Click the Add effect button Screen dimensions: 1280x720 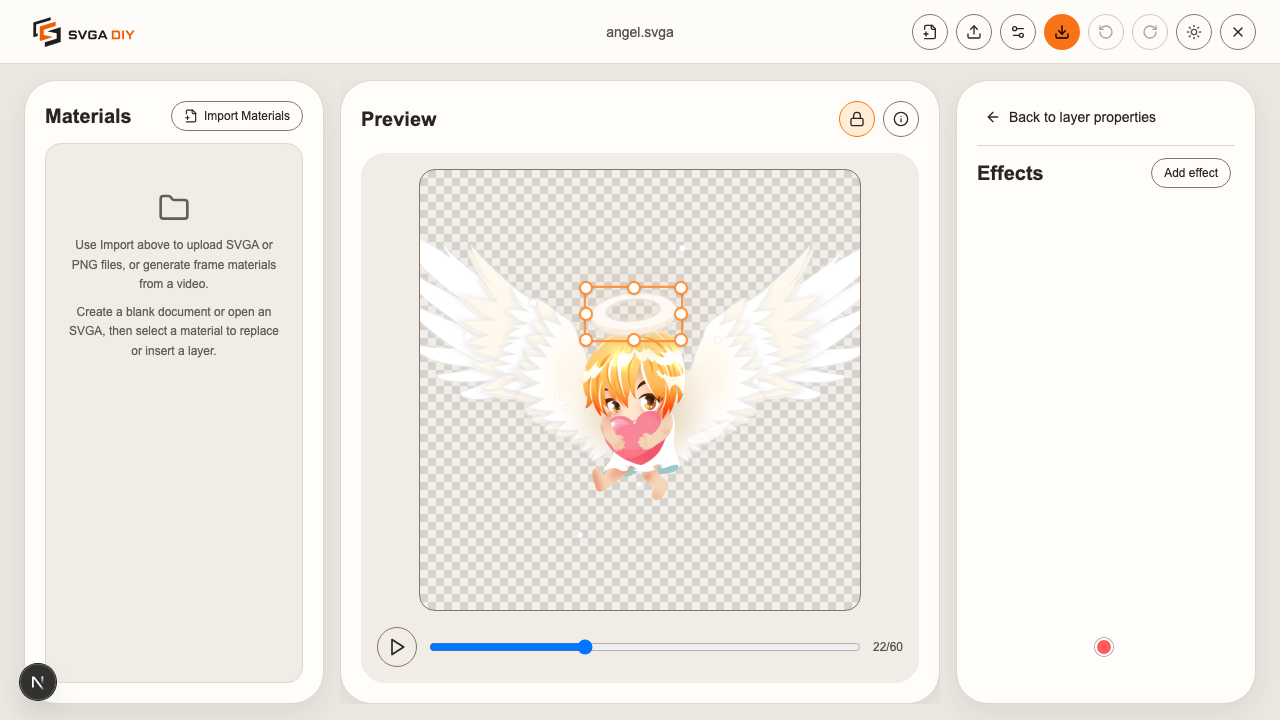click(x=1191, y=173)
